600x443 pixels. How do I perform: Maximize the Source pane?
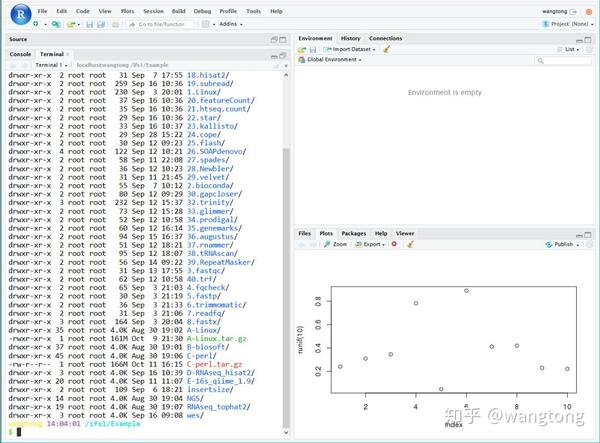[283, 39]
